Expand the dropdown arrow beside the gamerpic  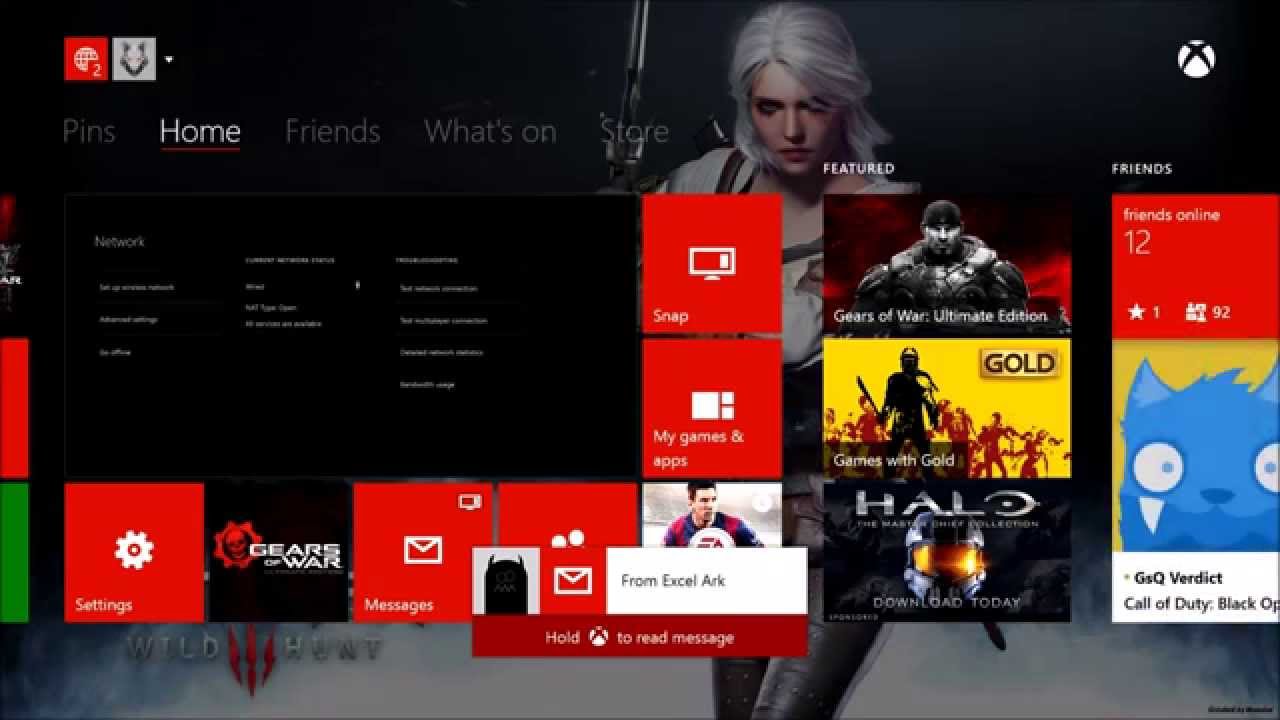point(169,60)
